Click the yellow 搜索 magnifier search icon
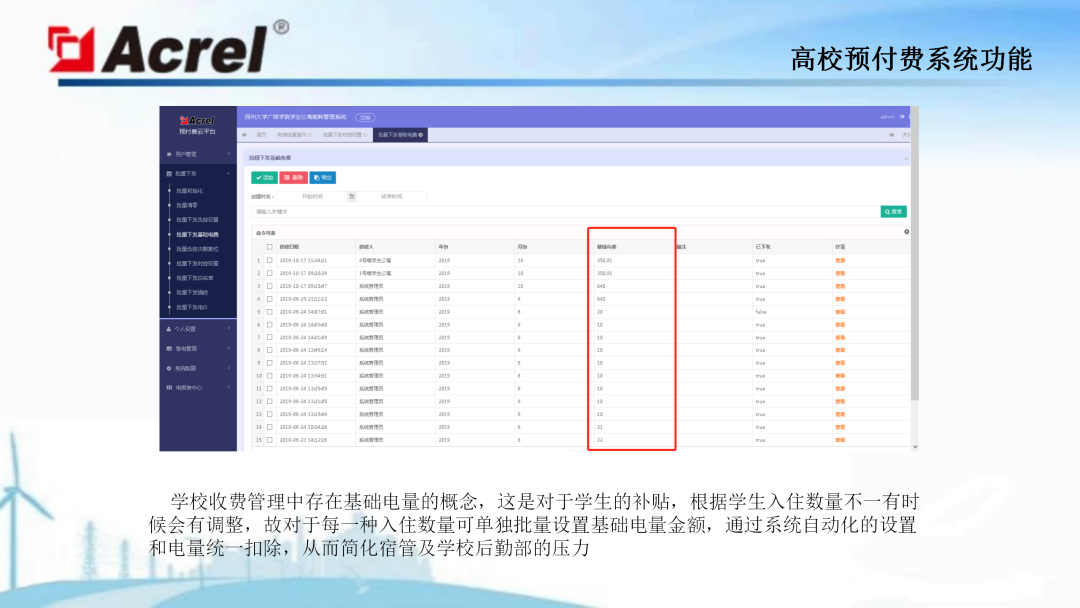Screen dimensions: 1080x608 [x=889, y=211]
